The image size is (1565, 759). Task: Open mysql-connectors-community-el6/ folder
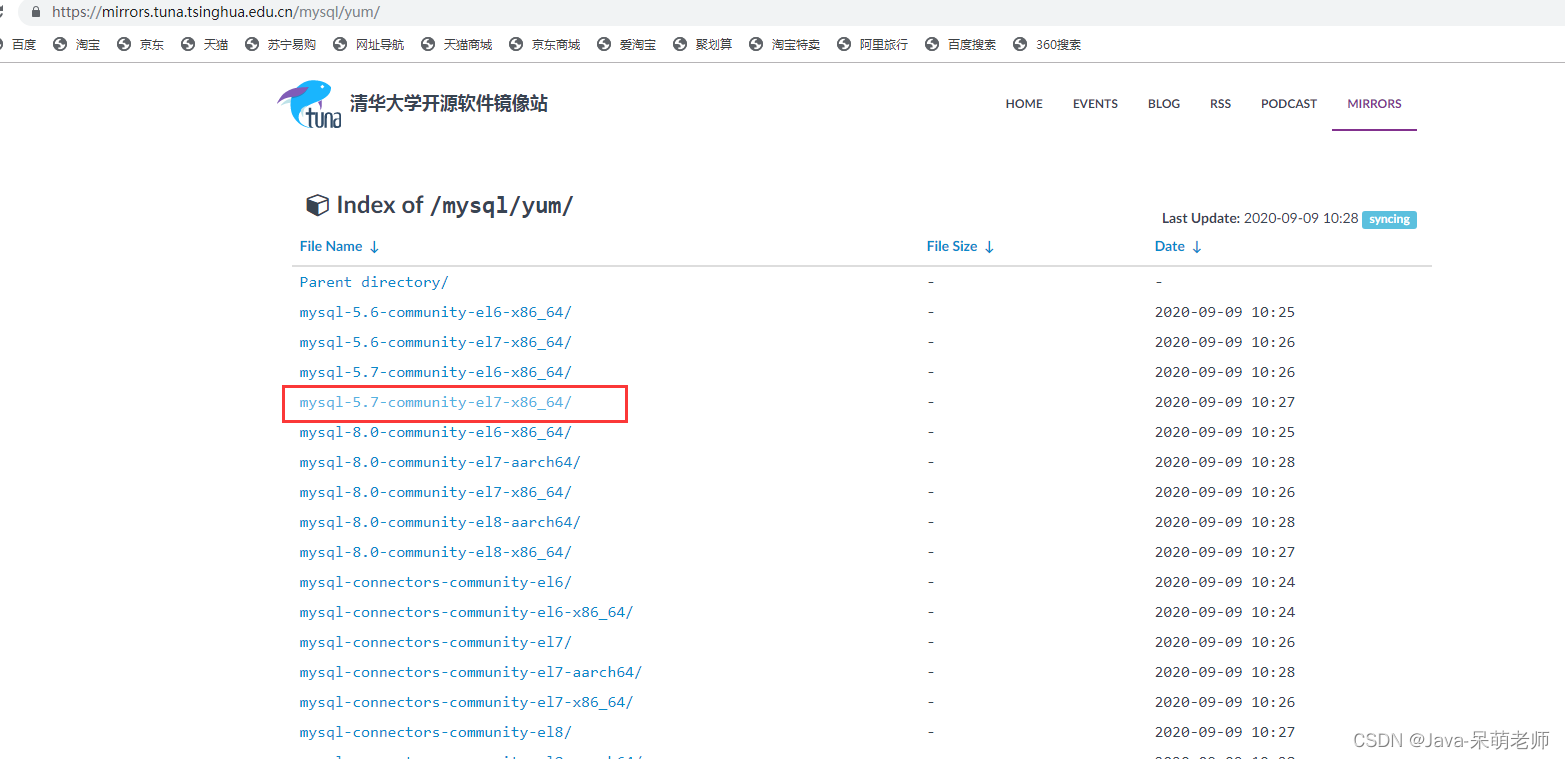click(x=436, y=582)
